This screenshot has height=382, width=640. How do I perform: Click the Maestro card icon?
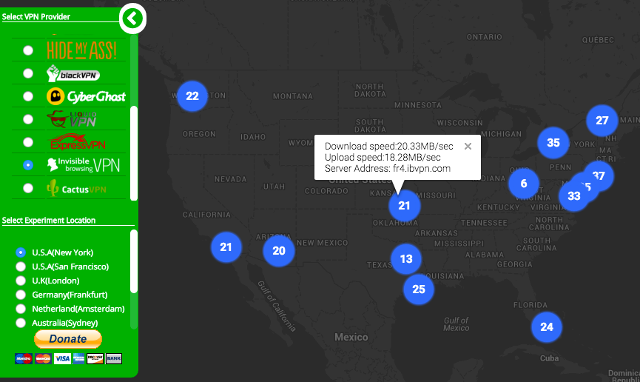24,359
